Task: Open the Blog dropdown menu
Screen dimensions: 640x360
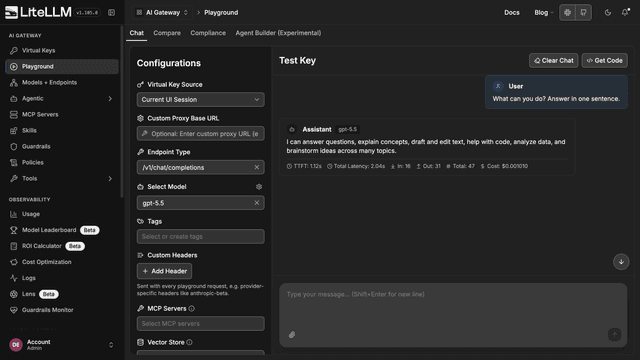Action: tap(544, 13)
